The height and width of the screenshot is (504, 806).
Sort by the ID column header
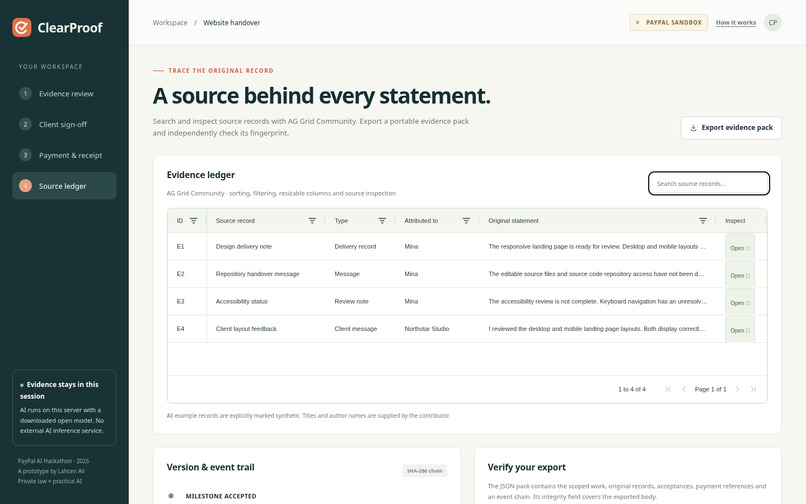coord(180,221)
